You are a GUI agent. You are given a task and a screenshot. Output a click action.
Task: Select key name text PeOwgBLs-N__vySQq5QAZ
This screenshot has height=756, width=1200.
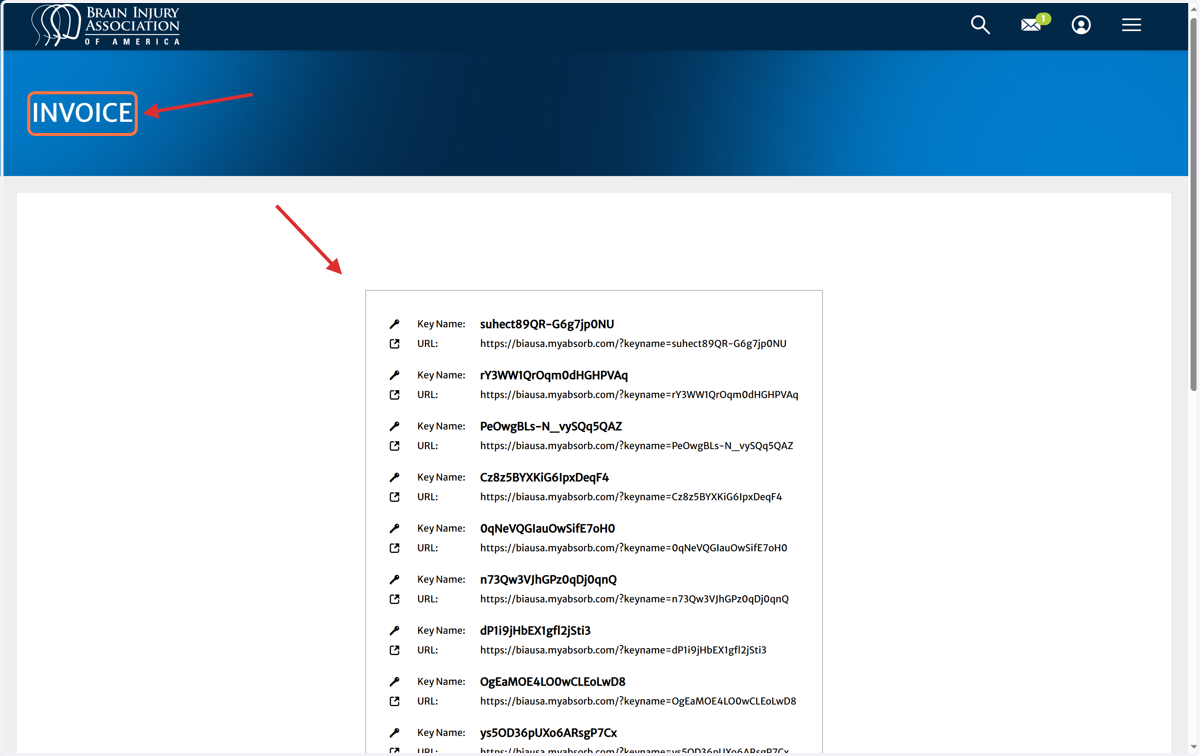[551, 426]
